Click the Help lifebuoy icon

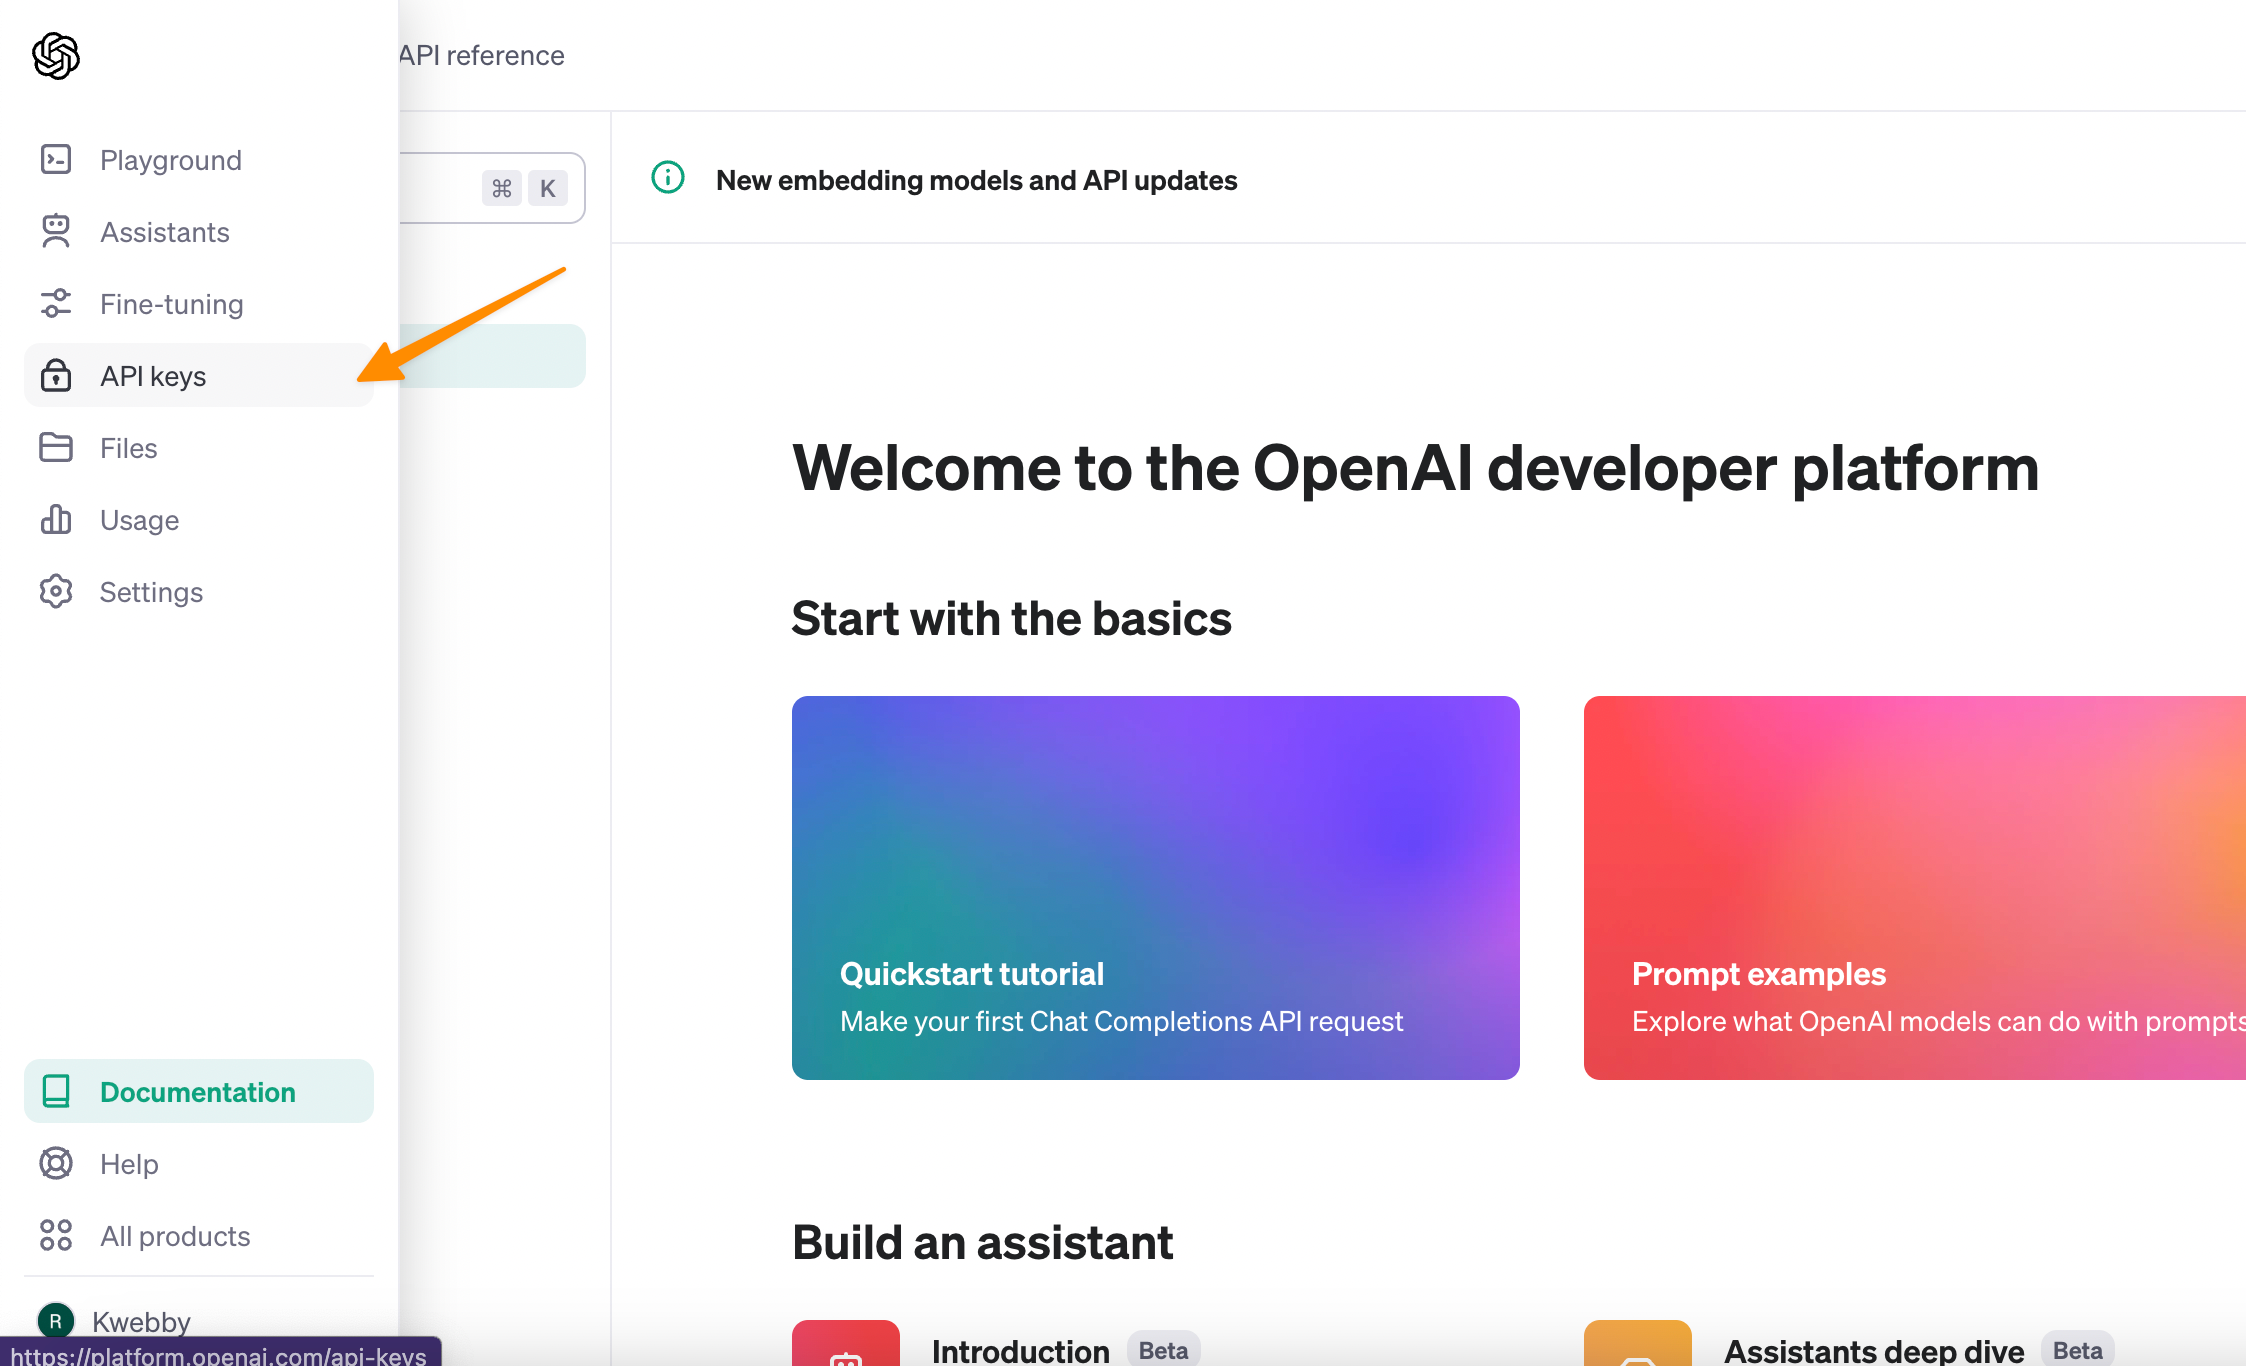(x=56, y=1164)
